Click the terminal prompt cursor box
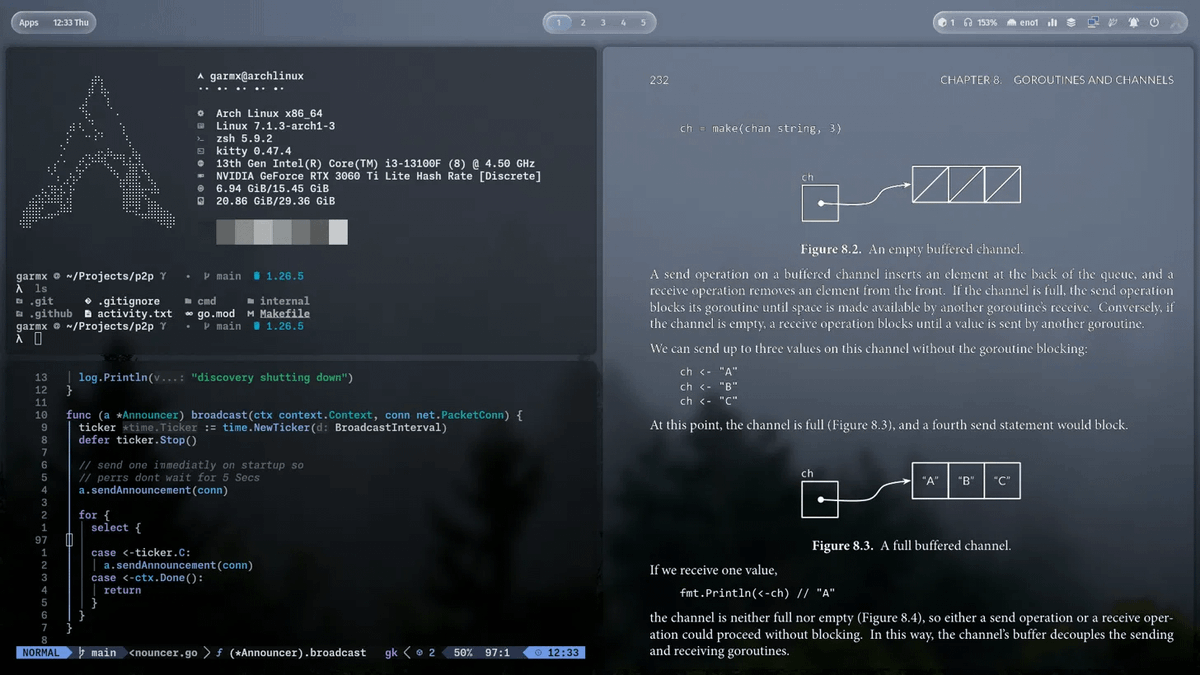 click(x=38, y=338)
